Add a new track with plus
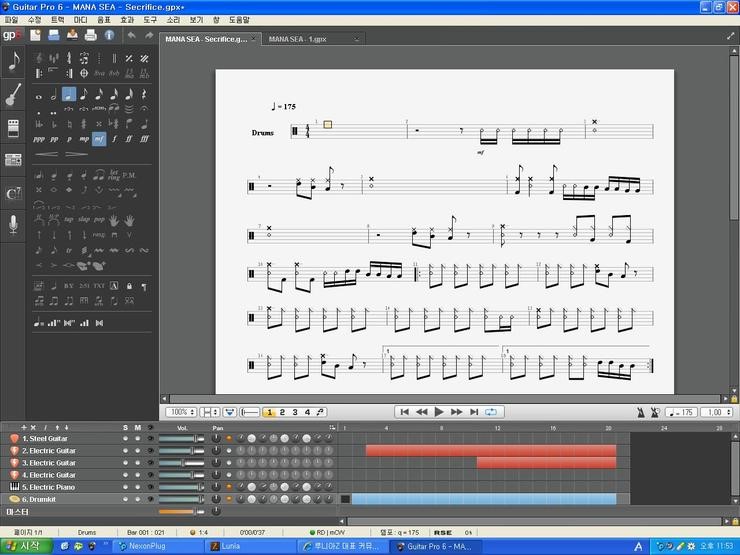This screenshot has height=555, width=740. point(24,428)
